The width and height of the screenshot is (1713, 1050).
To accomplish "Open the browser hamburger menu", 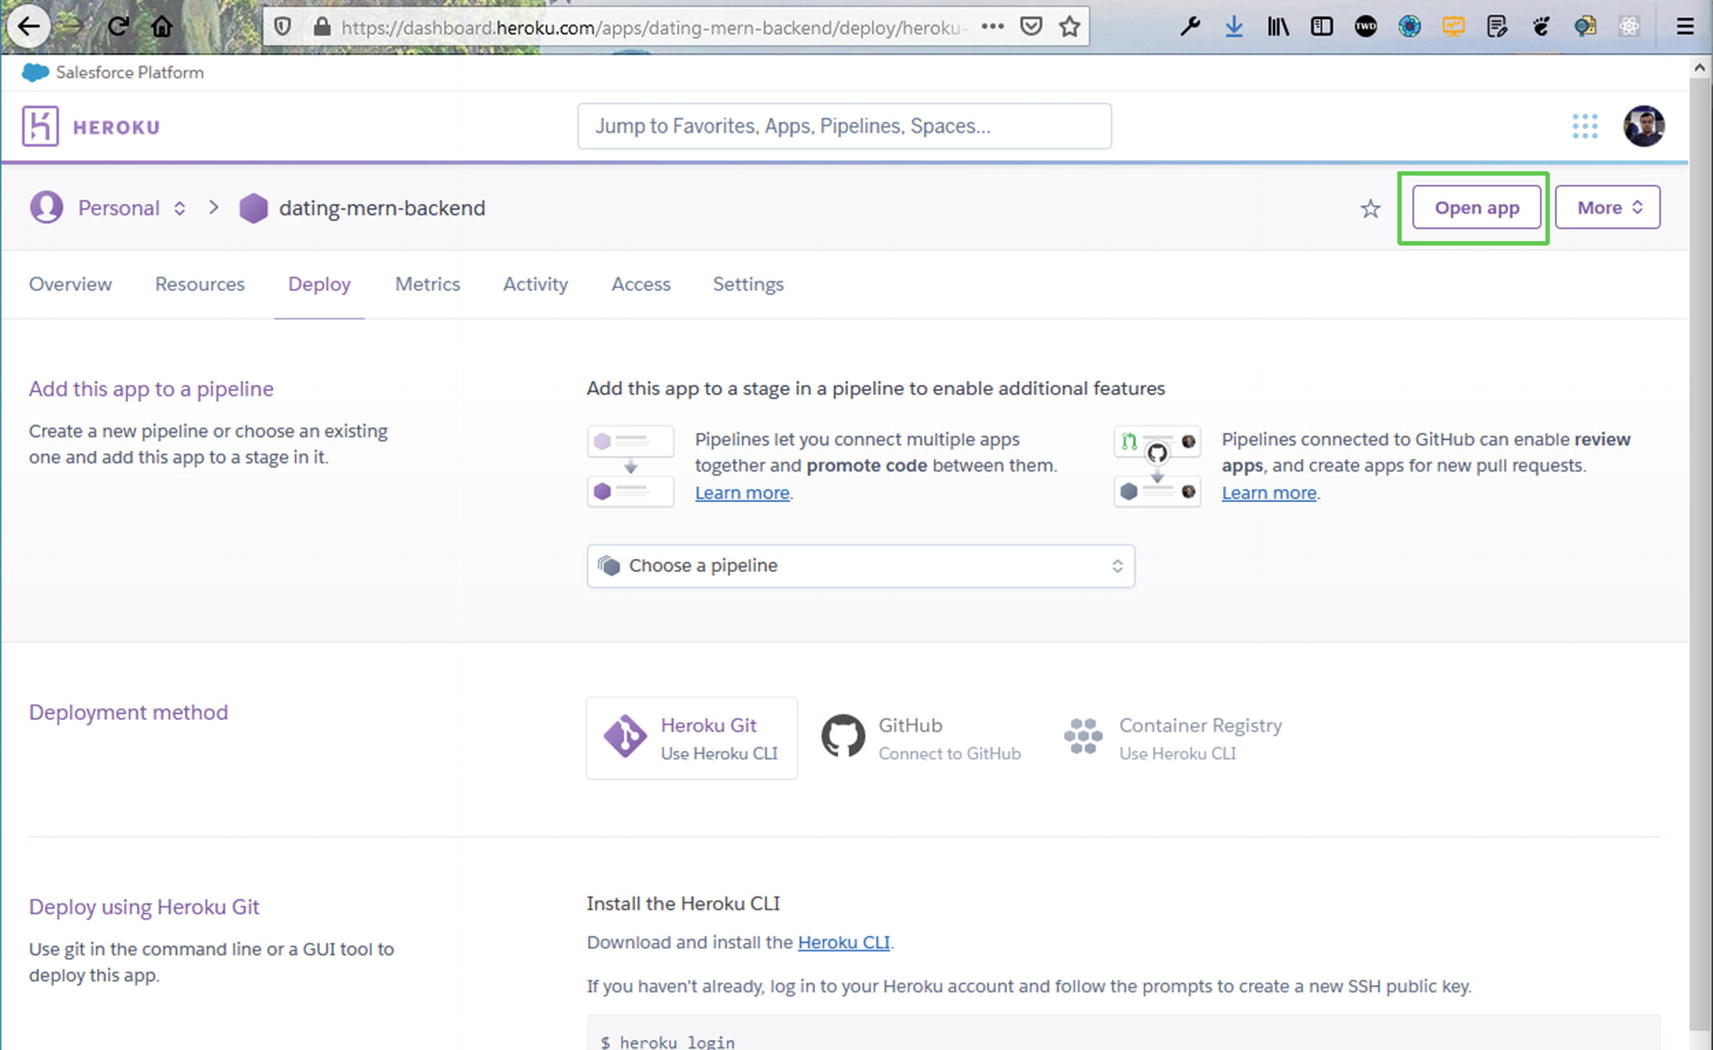I will (1685, 27).
